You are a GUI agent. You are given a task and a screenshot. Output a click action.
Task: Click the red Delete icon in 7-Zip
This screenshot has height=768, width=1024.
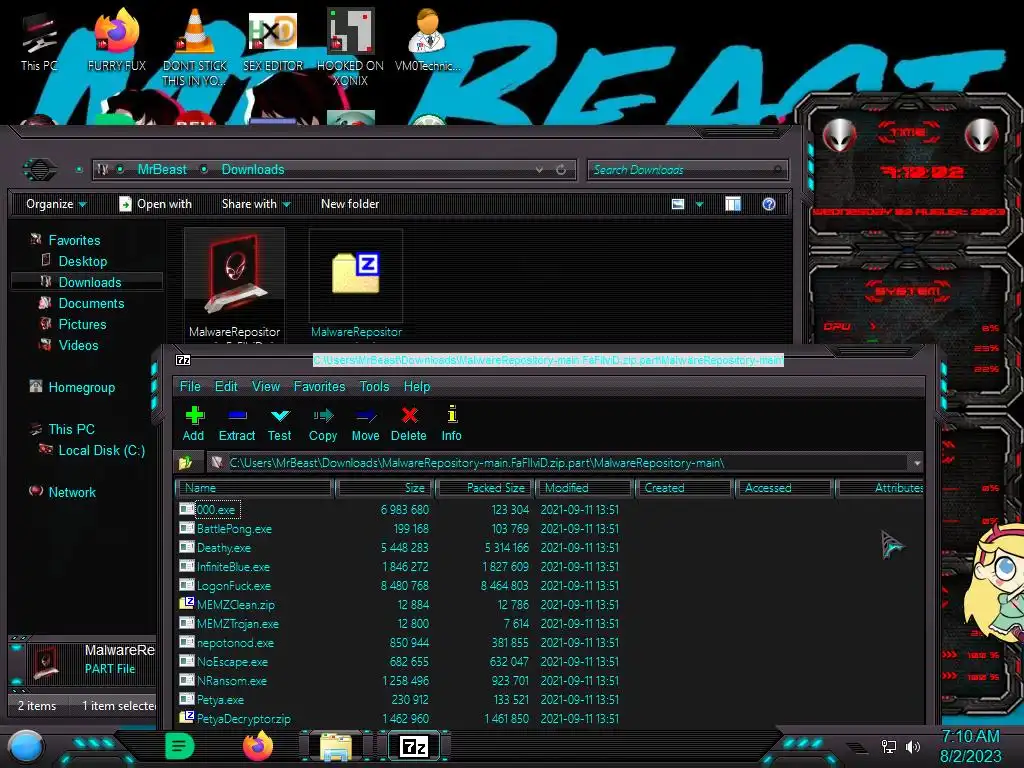point(409,416)
